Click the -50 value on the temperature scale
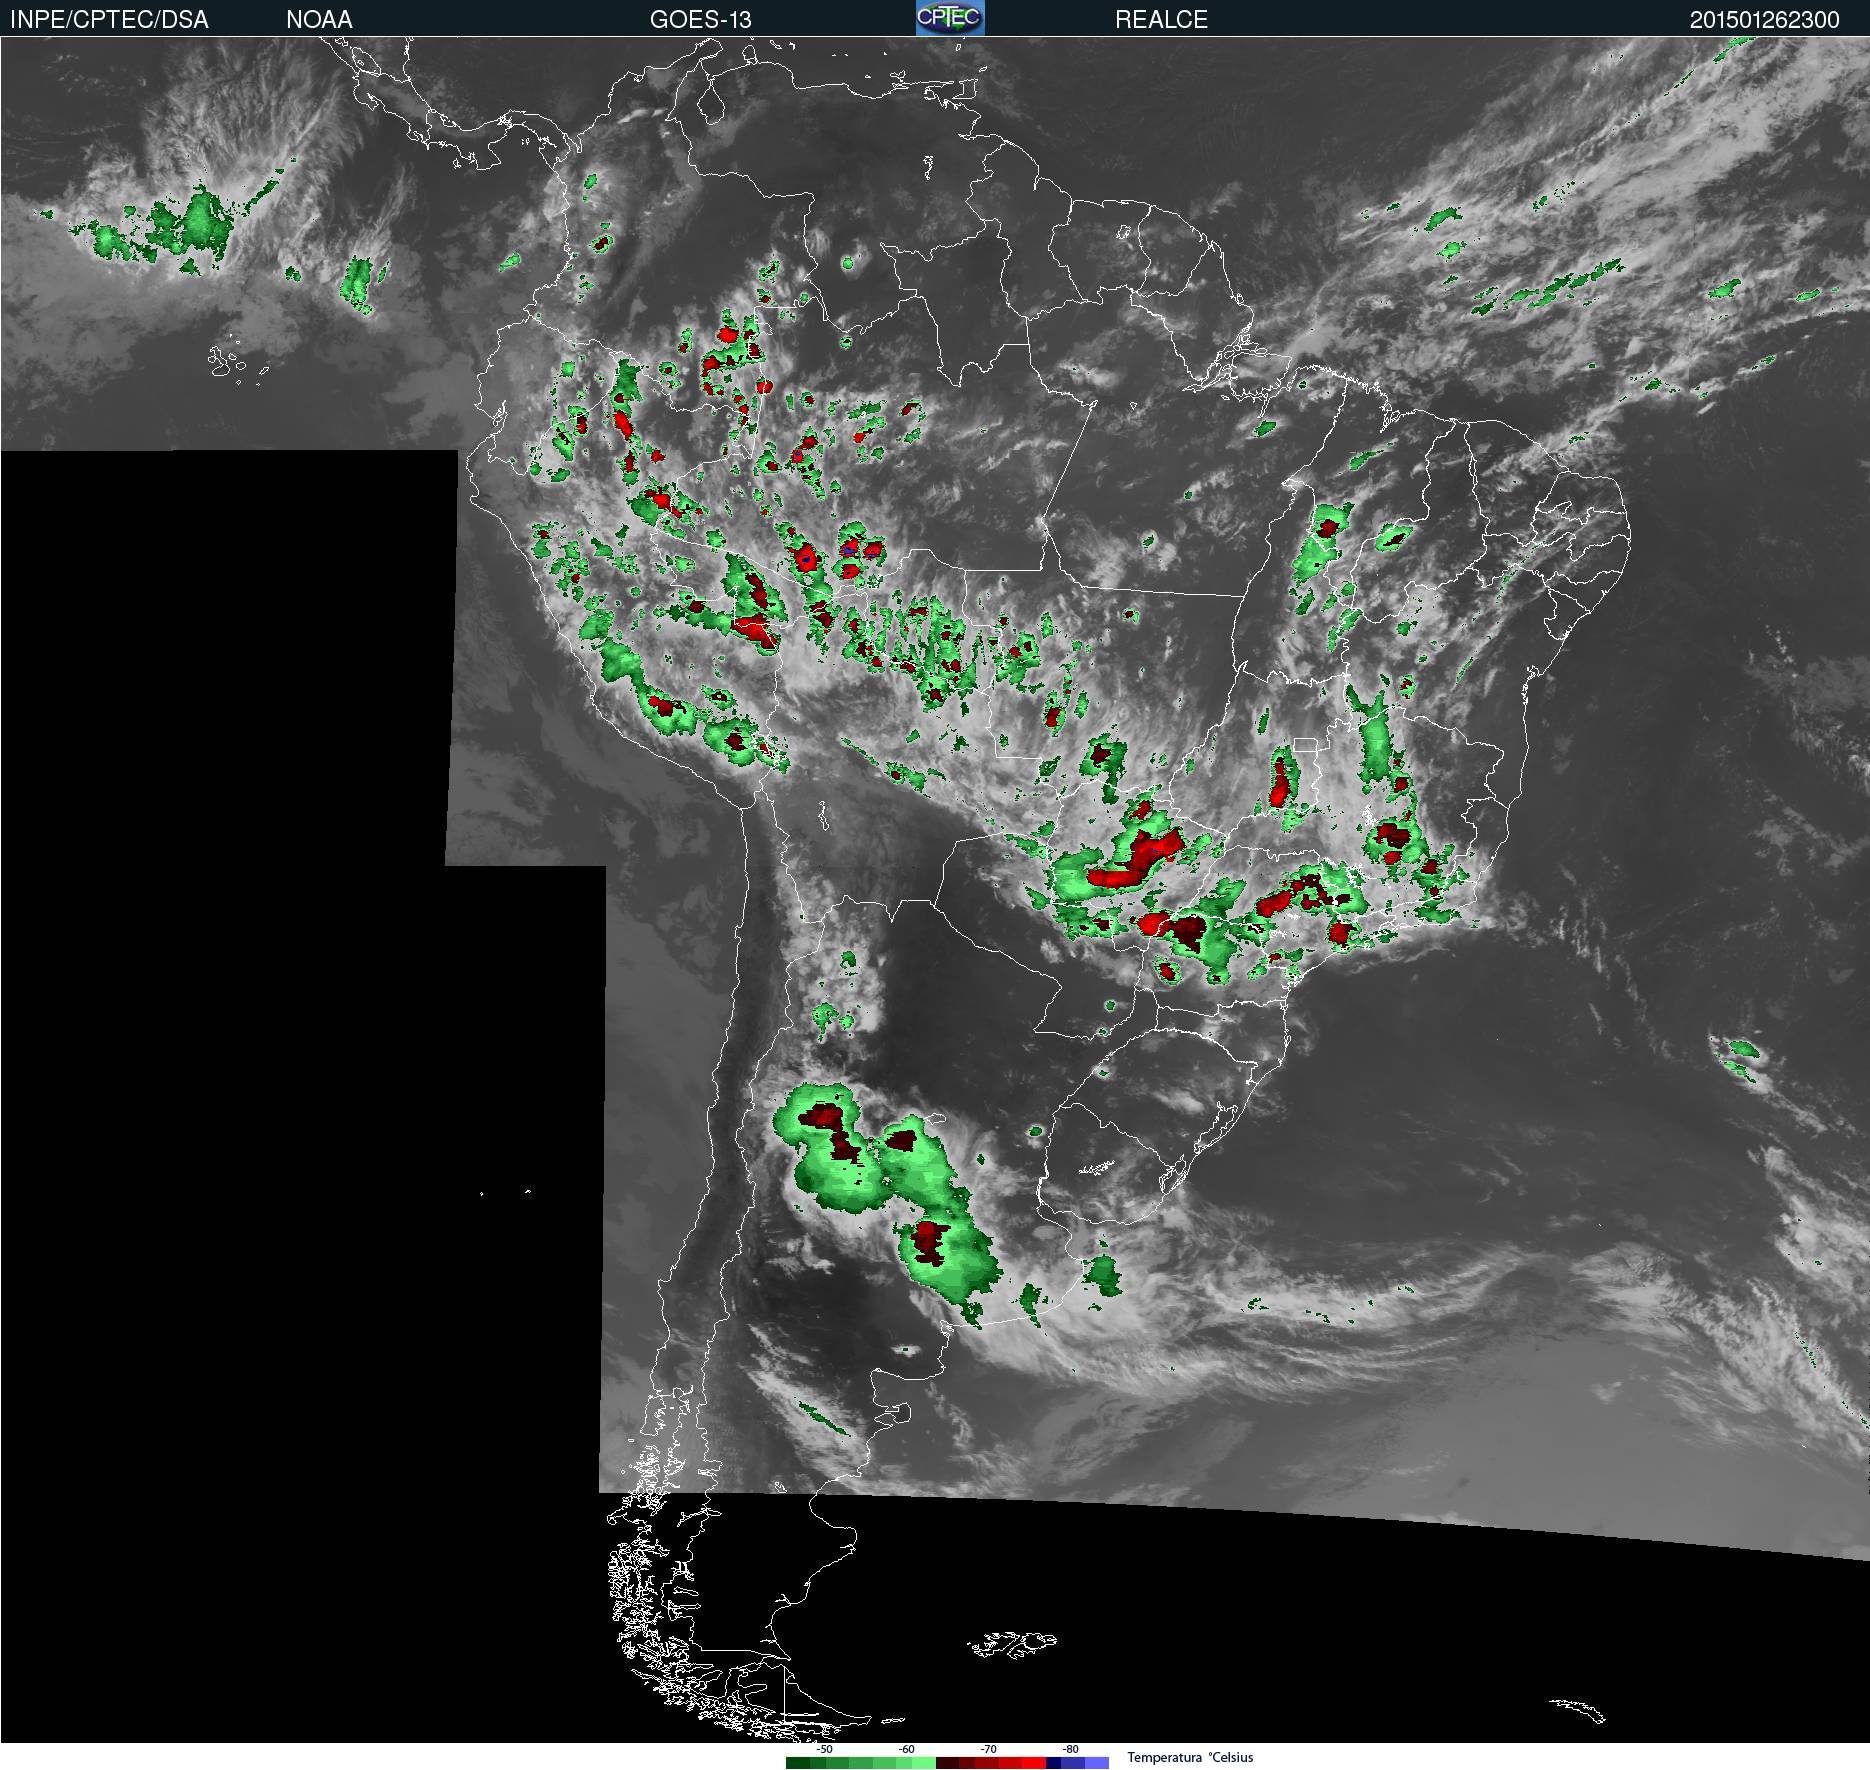Viewport: 1870px width, 1770px height. click(824, 1749)
